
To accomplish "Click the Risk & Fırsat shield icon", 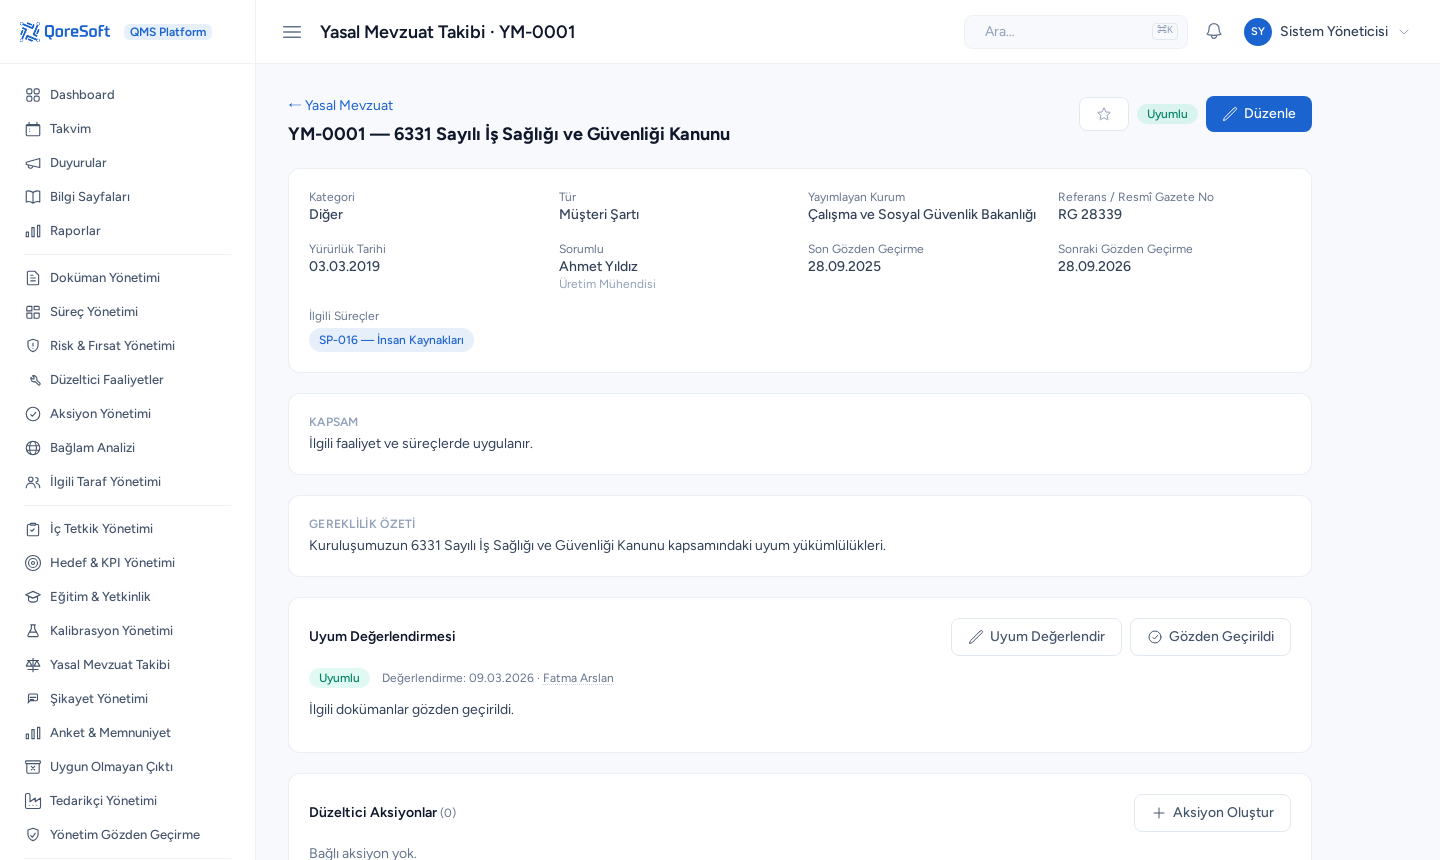I will [x=33, y=346].
